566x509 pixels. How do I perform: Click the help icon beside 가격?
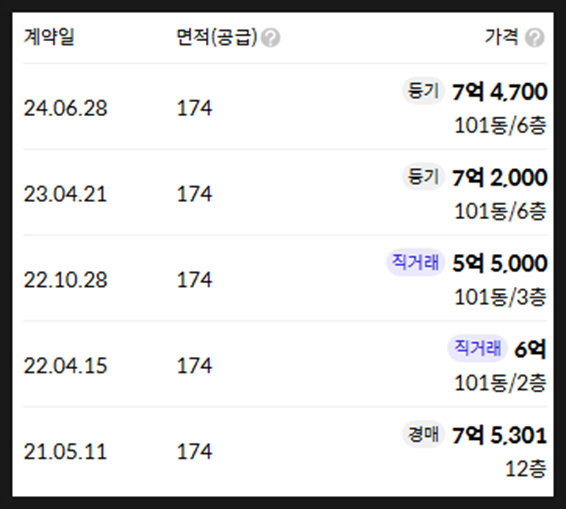pos(535,38)
